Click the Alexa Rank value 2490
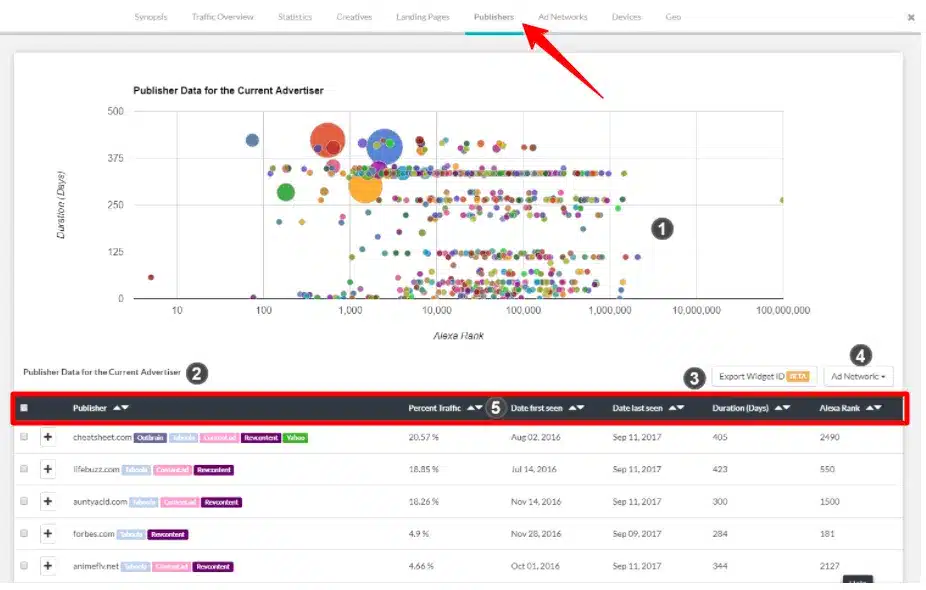This screenshot has width=926, height=590. (x=830, y=437)
